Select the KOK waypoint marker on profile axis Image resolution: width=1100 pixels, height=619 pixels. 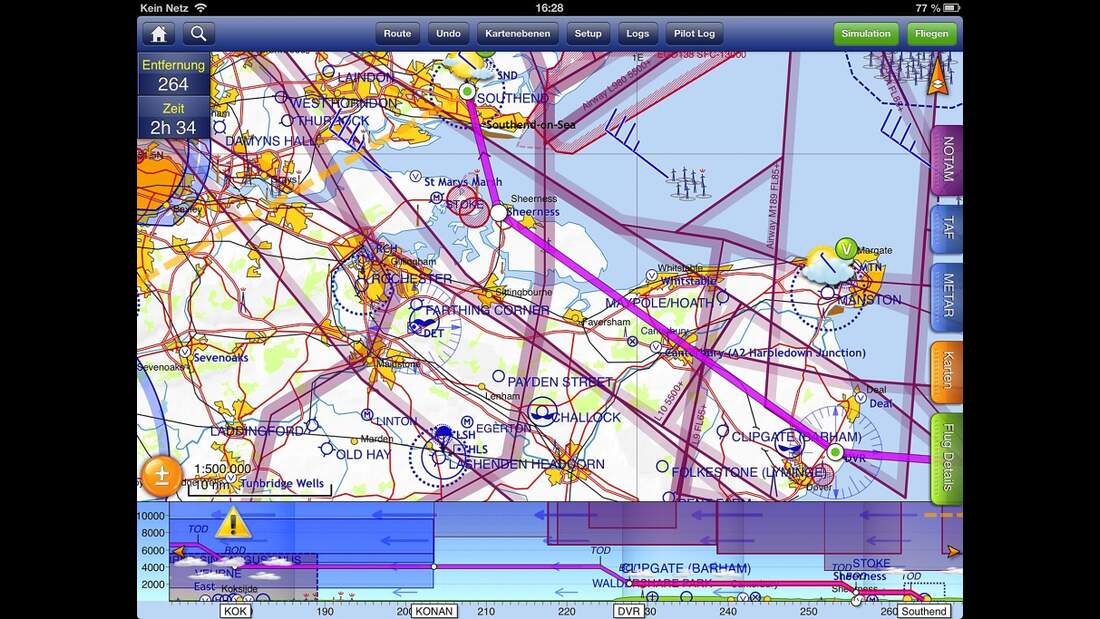coord(236,610)
